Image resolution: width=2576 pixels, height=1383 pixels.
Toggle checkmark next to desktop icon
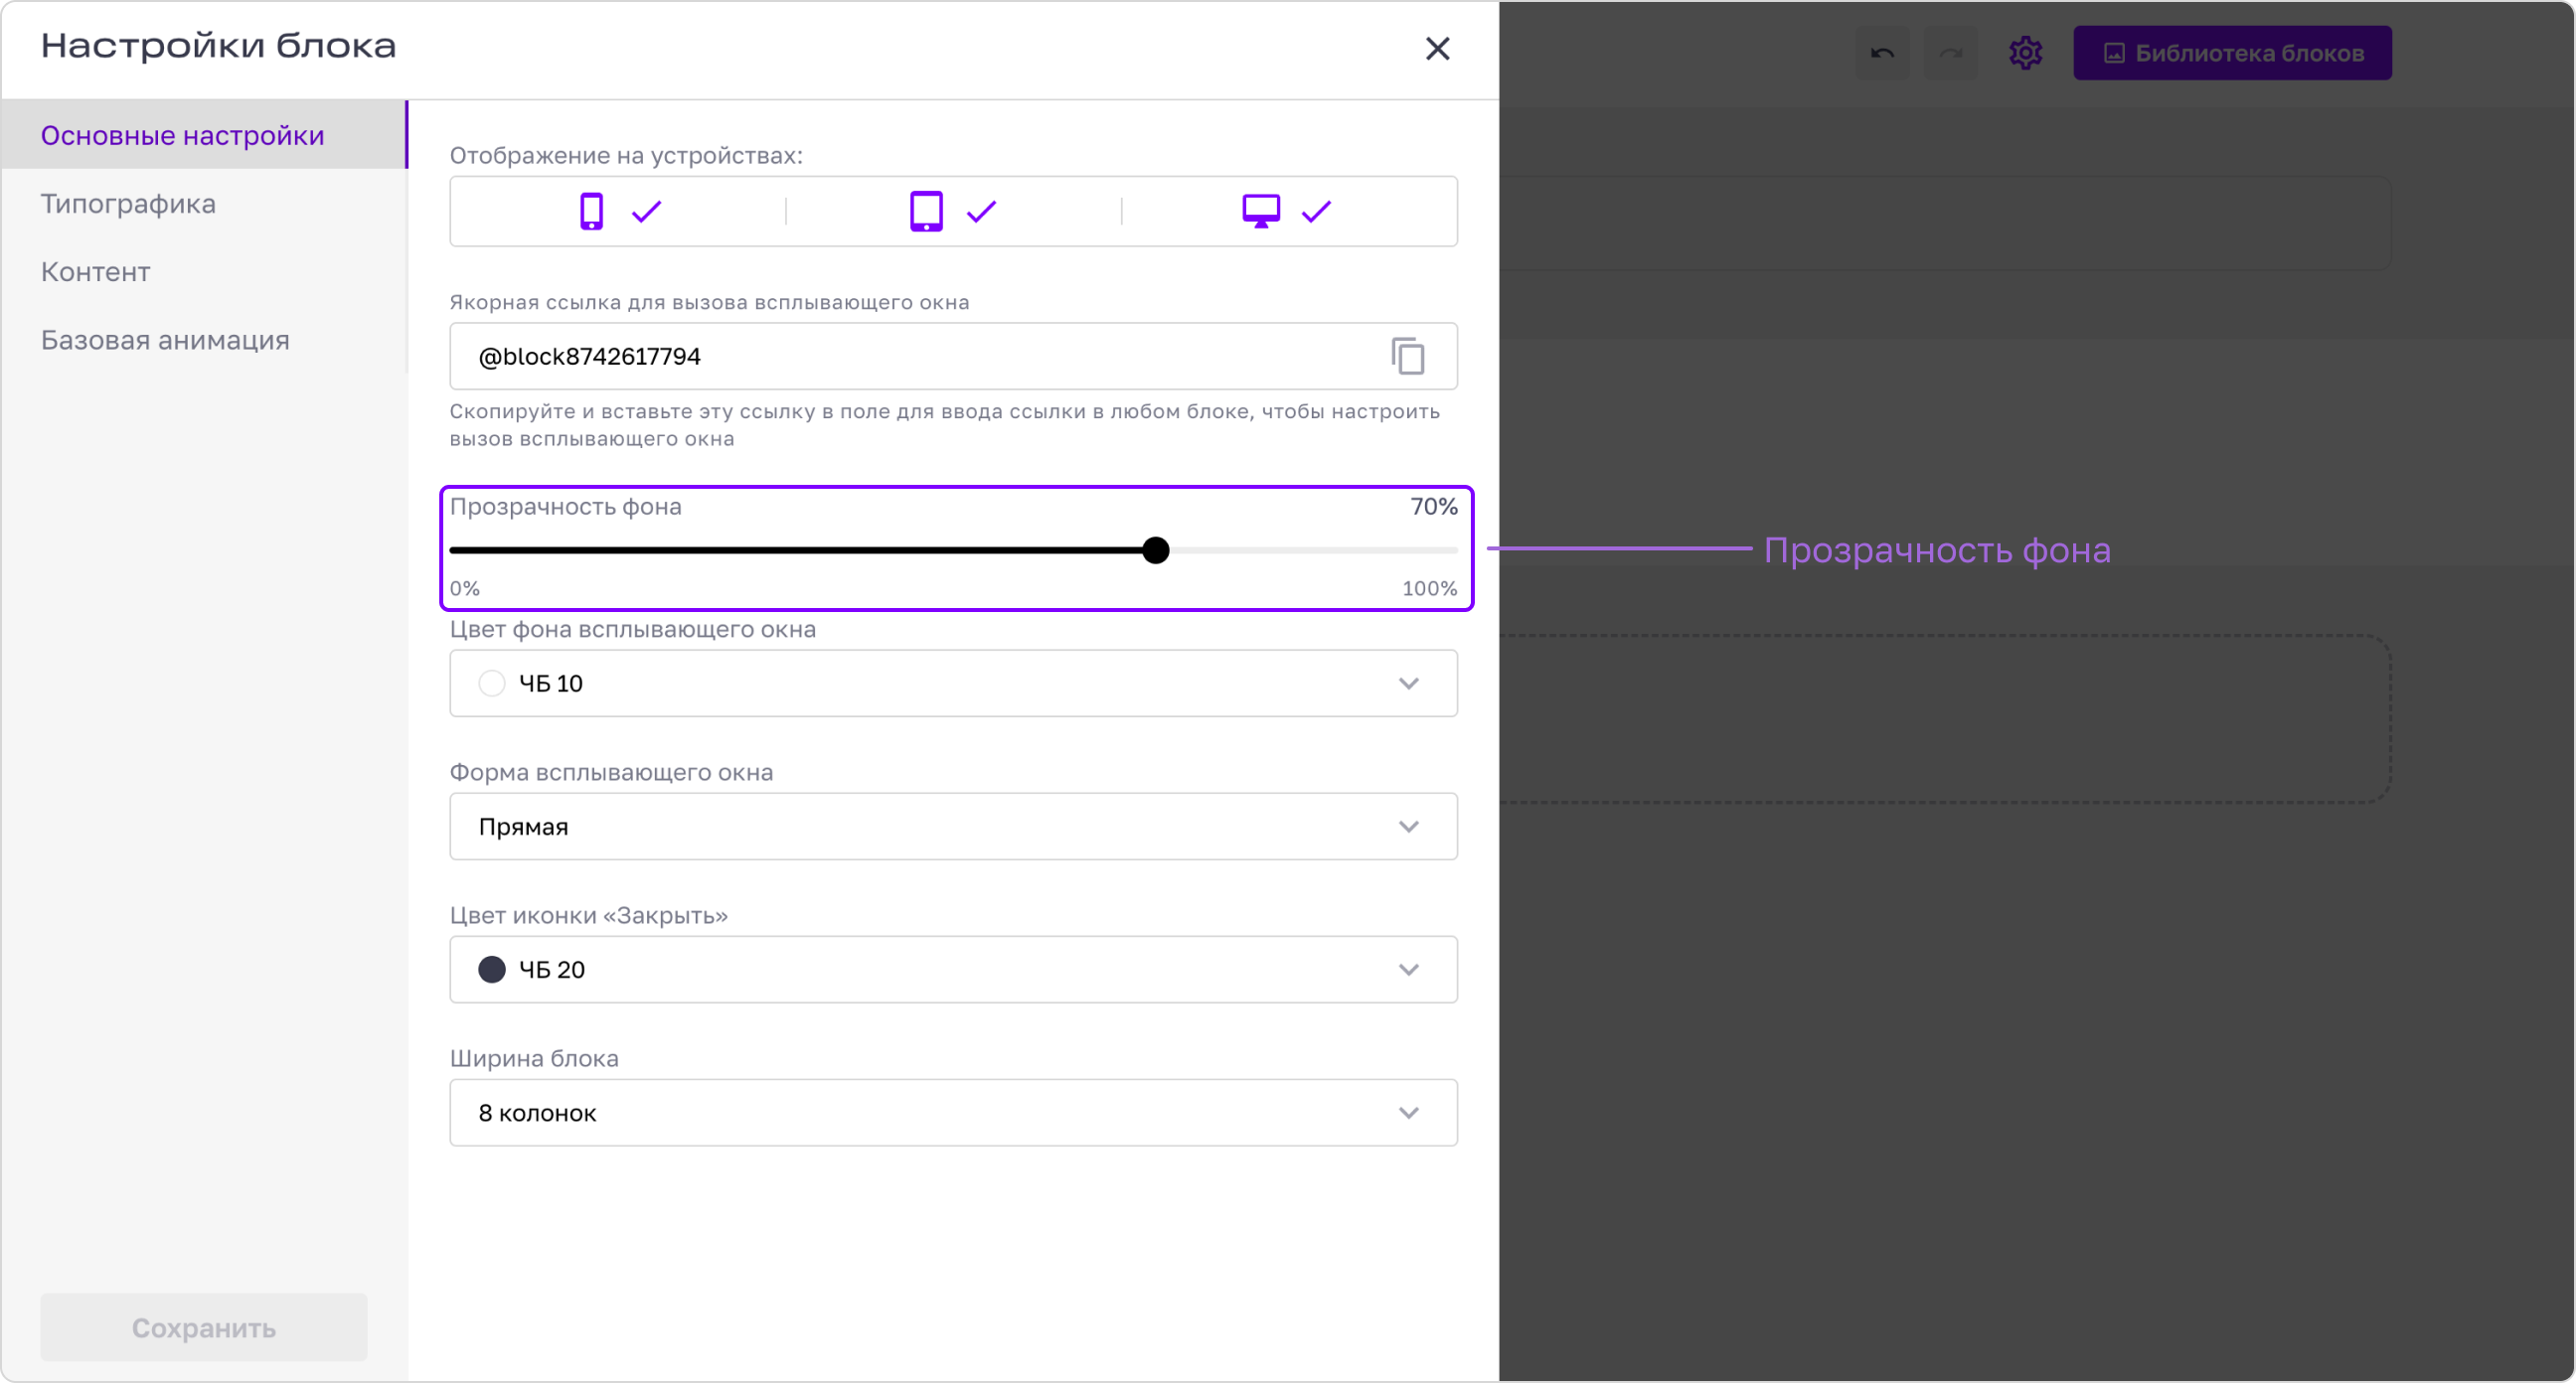click(1316, 211)
